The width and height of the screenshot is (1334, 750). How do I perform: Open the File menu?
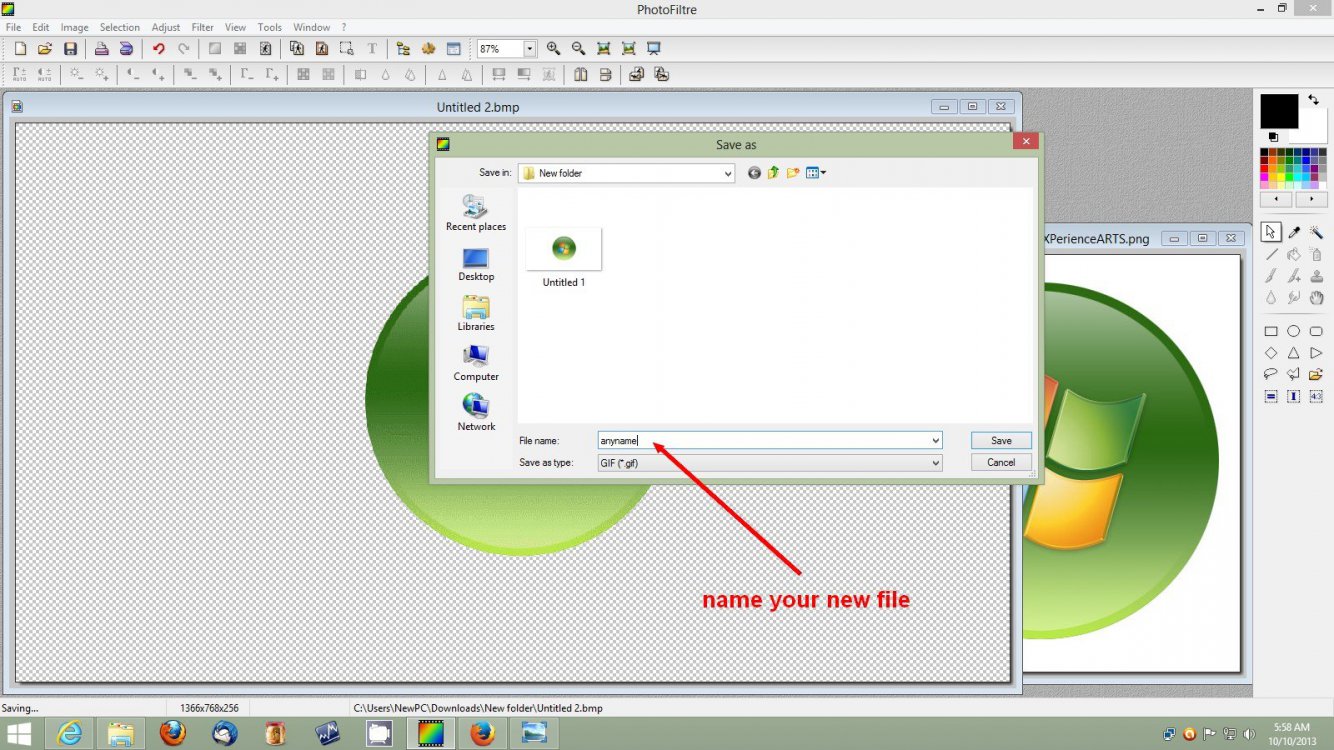click(x=13, y=27)
